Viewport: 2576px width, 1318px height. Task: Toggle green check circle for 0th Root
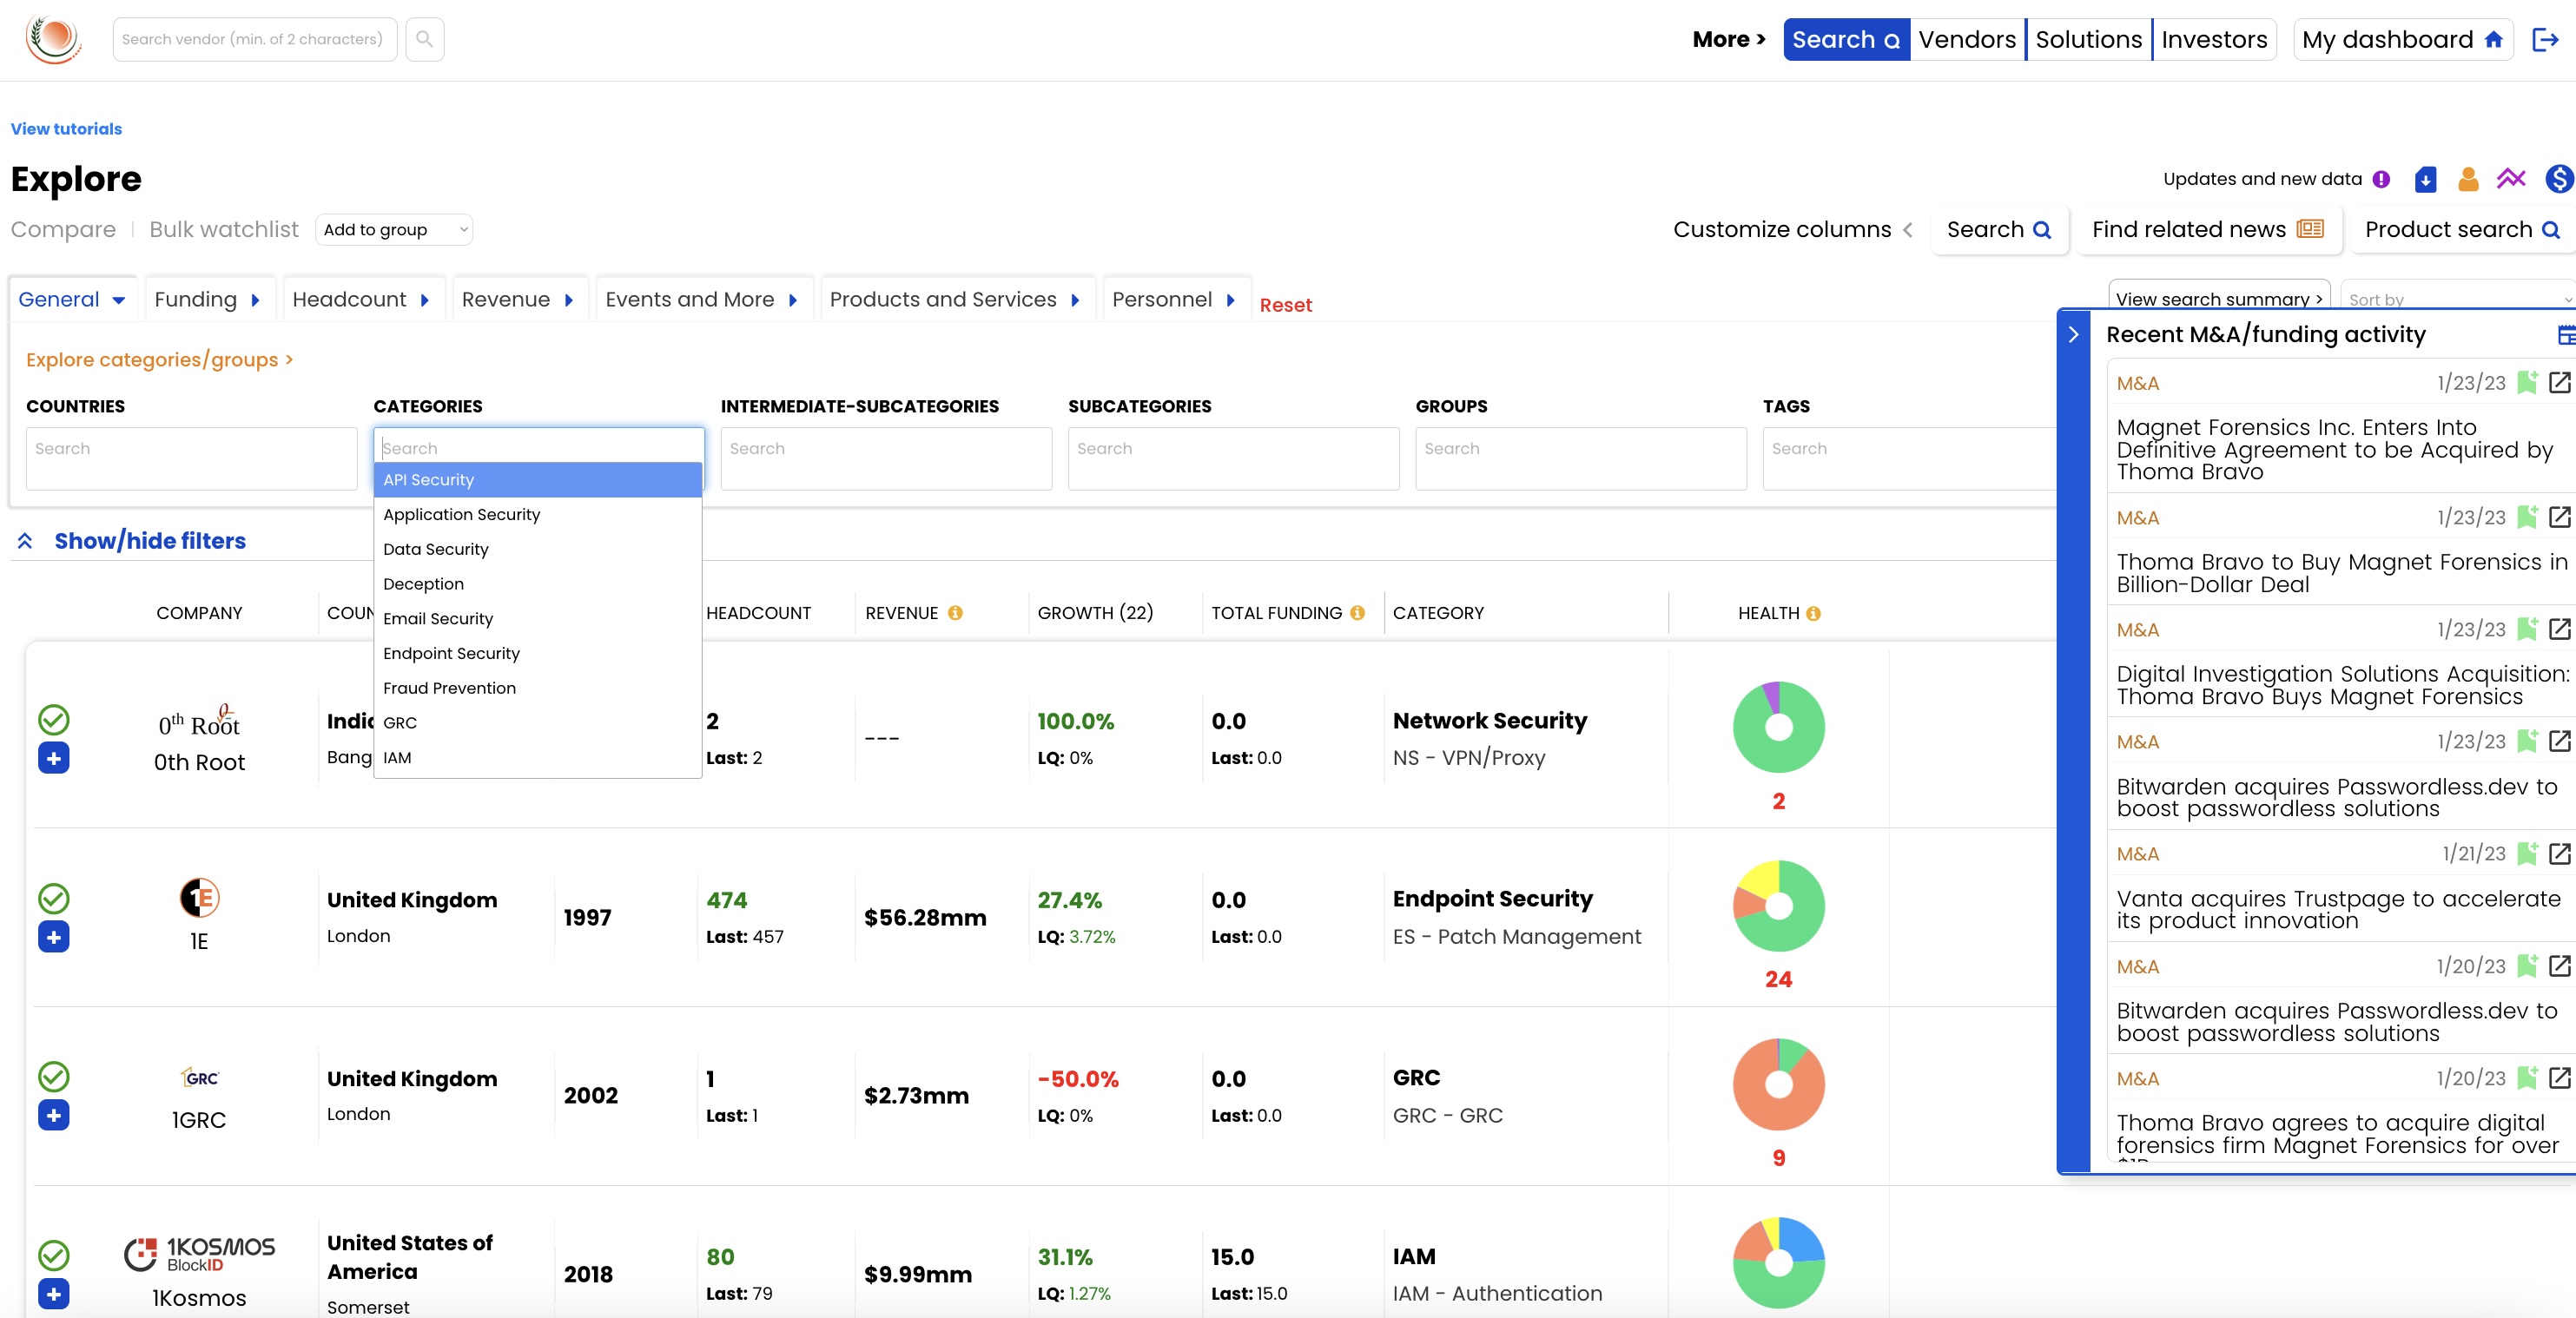[54, 719]
